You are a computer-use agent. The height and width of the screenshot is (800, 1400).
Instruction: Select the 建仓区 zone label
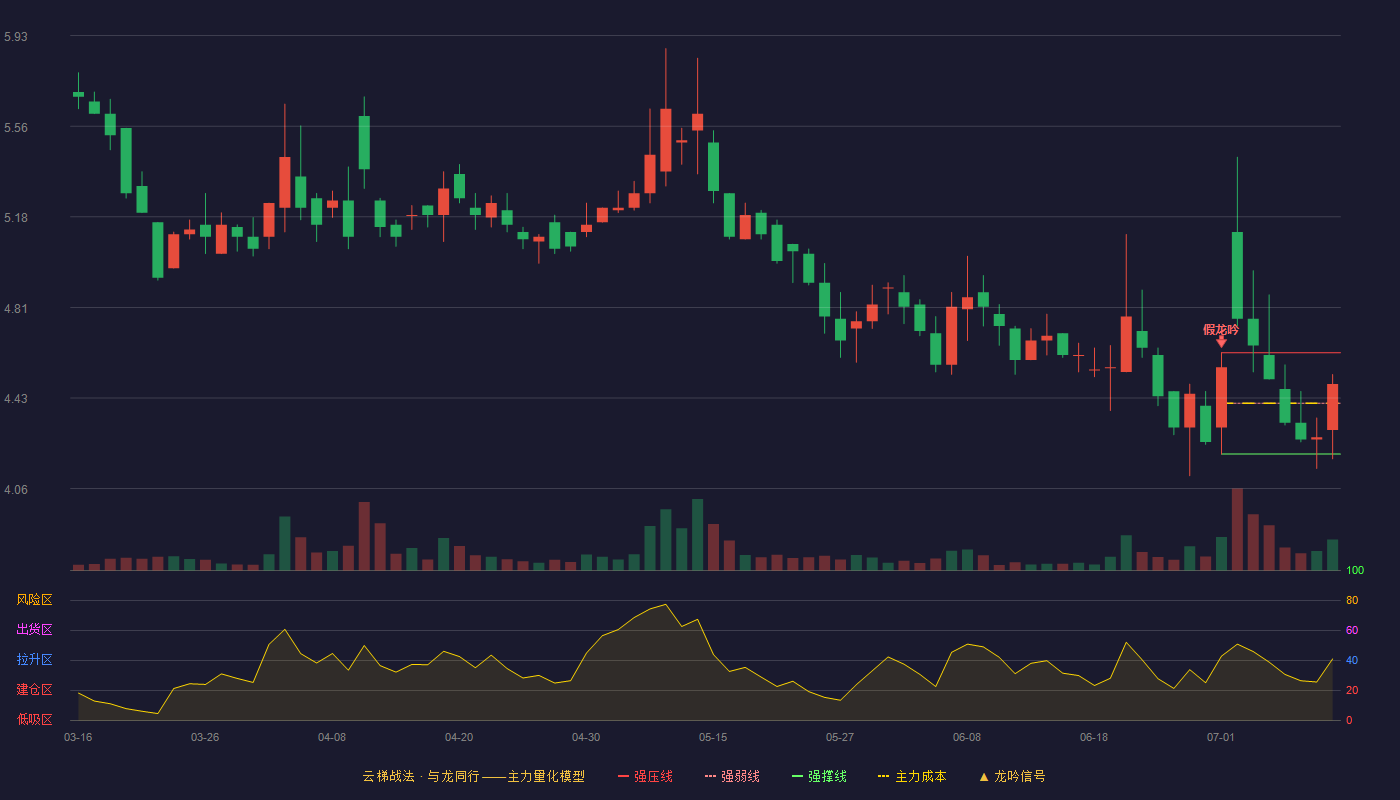coord(34,690)
